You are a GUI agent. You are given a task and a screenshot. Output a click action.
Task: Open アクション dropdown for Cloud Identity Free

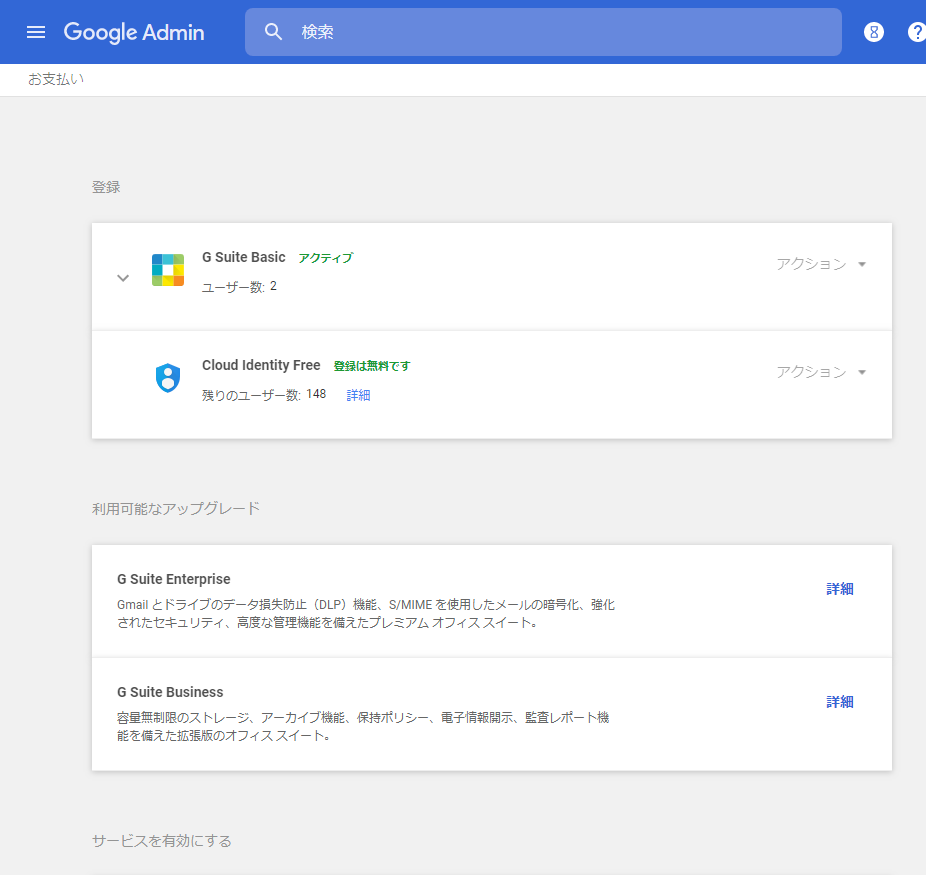click(x=821, y=372)
